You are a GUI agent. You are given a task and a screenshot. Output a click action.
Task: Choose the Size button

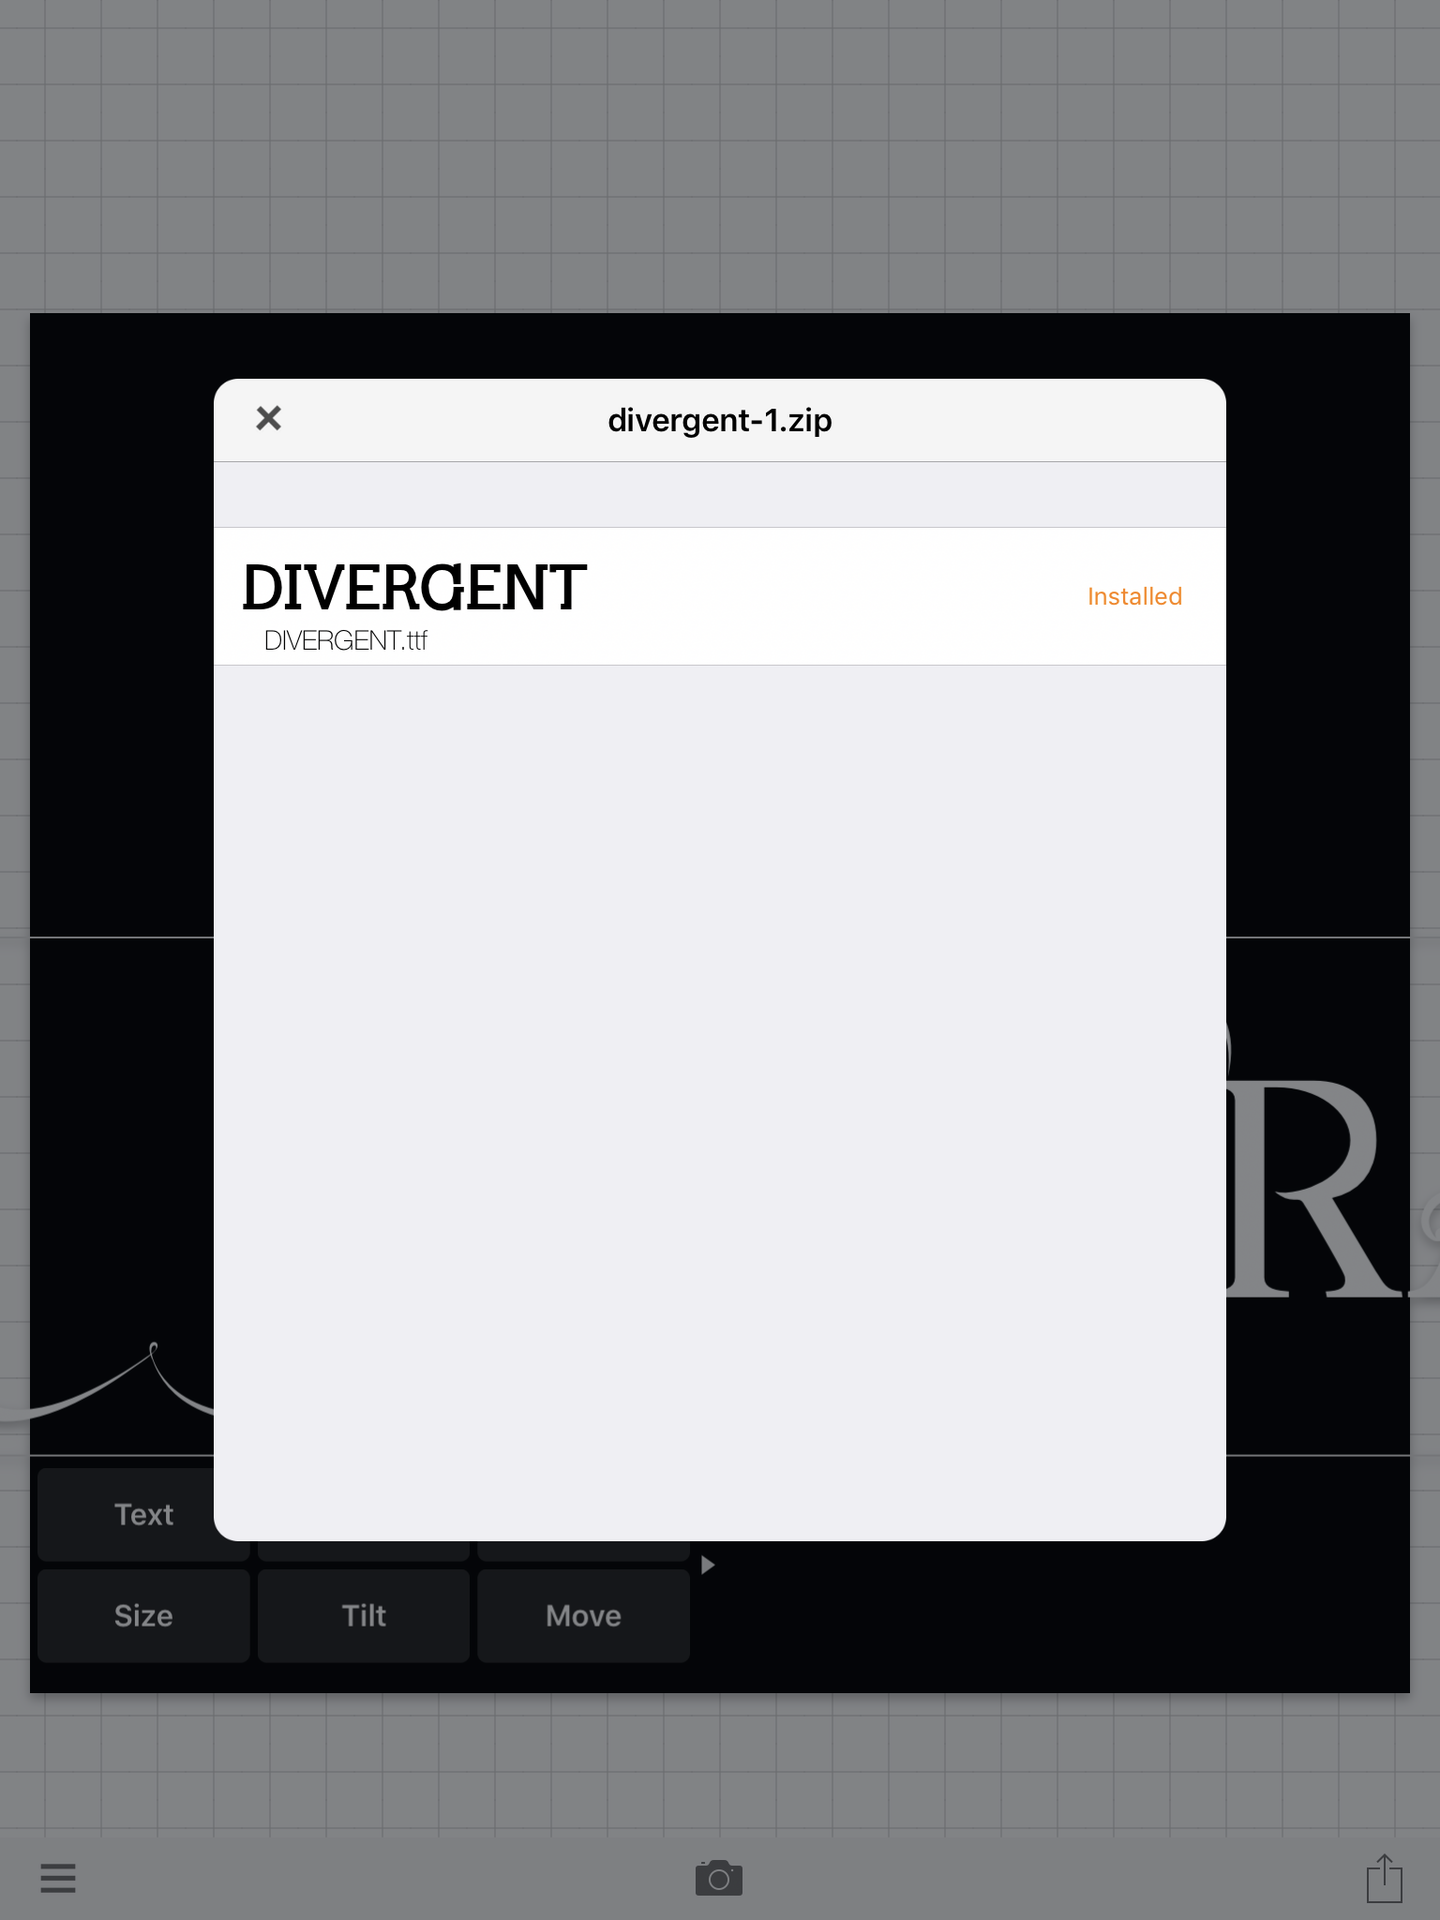coord(144,1616)
